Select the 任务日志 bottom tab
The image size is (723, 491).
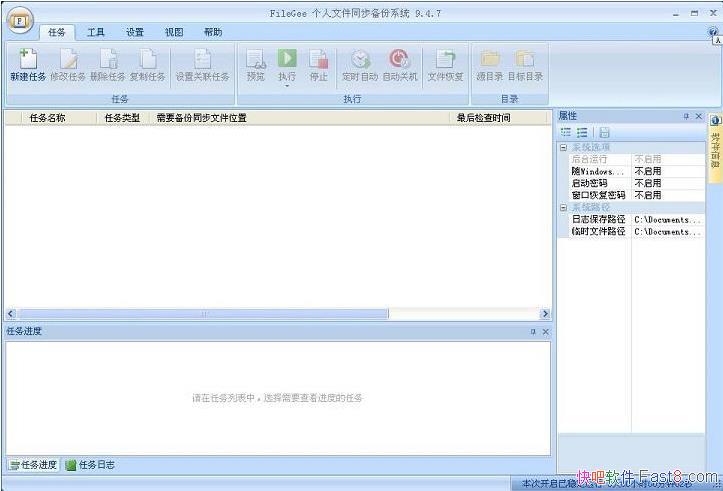pyautogui.click(x=90, y=465)
